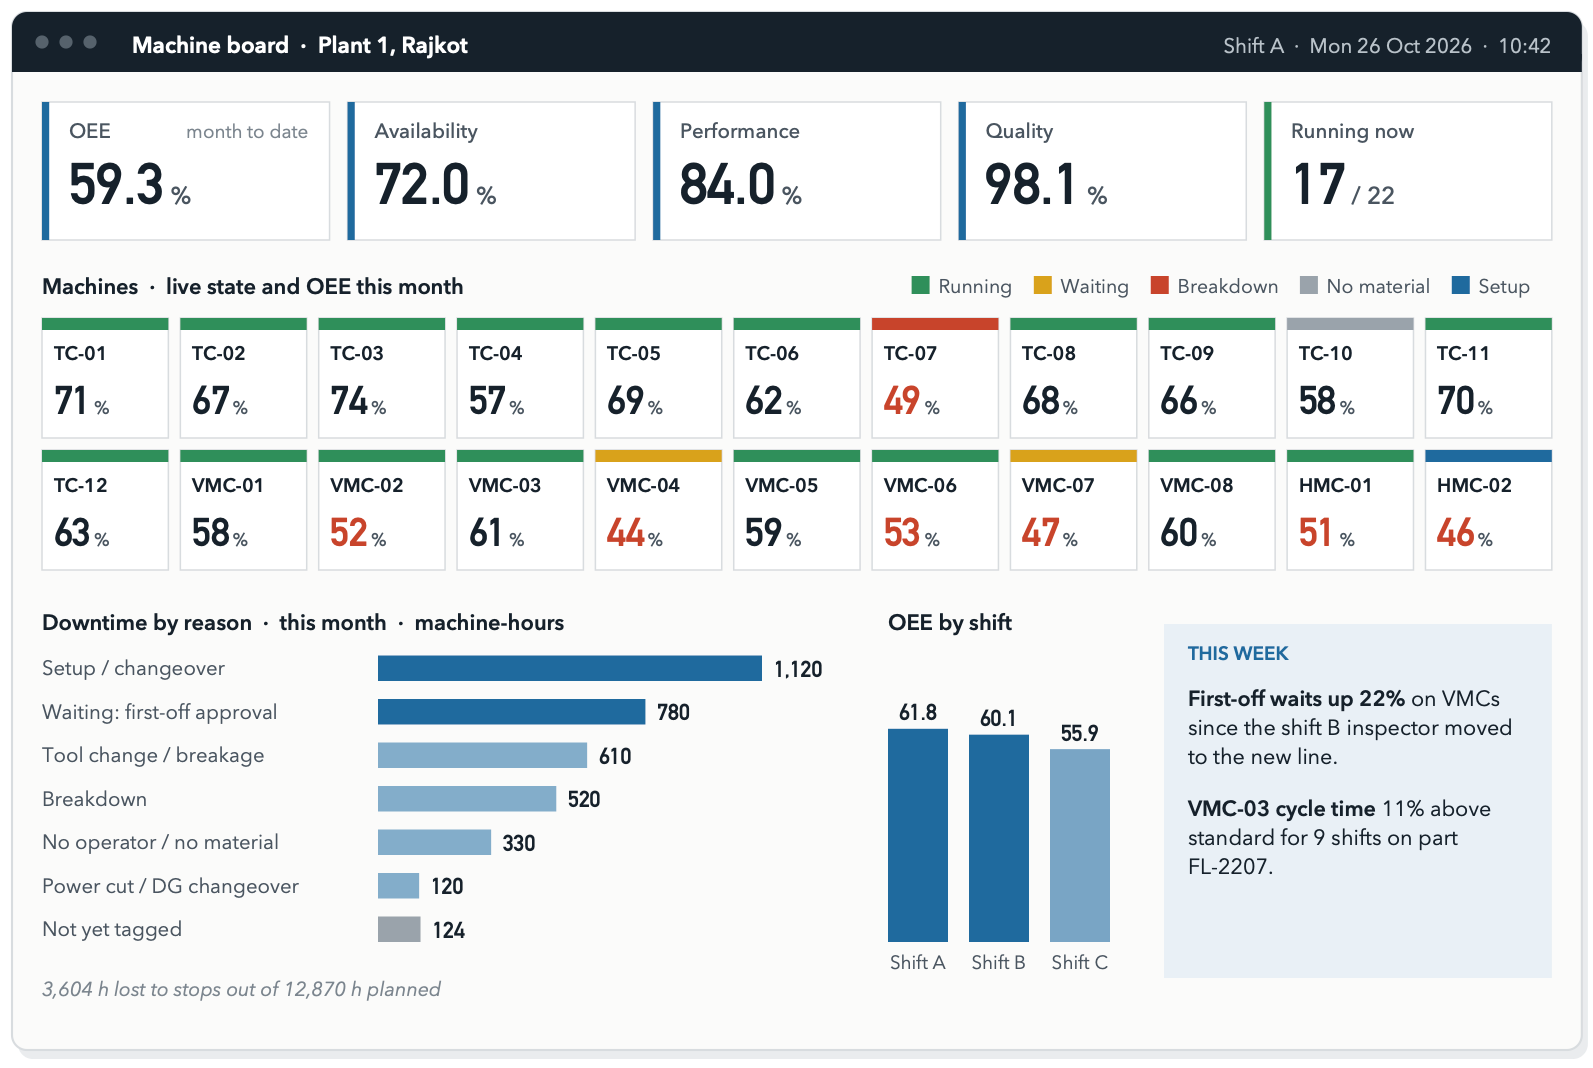Click the gray No material legend swatch
The height and width of the screenshot is (1068, 1593).
[x=1309, y=286]
